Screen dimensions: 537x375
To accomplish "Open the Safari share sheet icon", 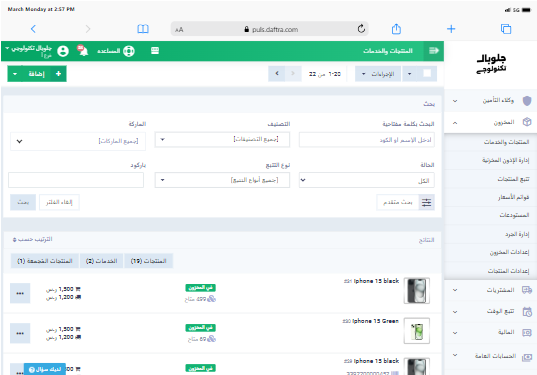I will pos(396,29).
